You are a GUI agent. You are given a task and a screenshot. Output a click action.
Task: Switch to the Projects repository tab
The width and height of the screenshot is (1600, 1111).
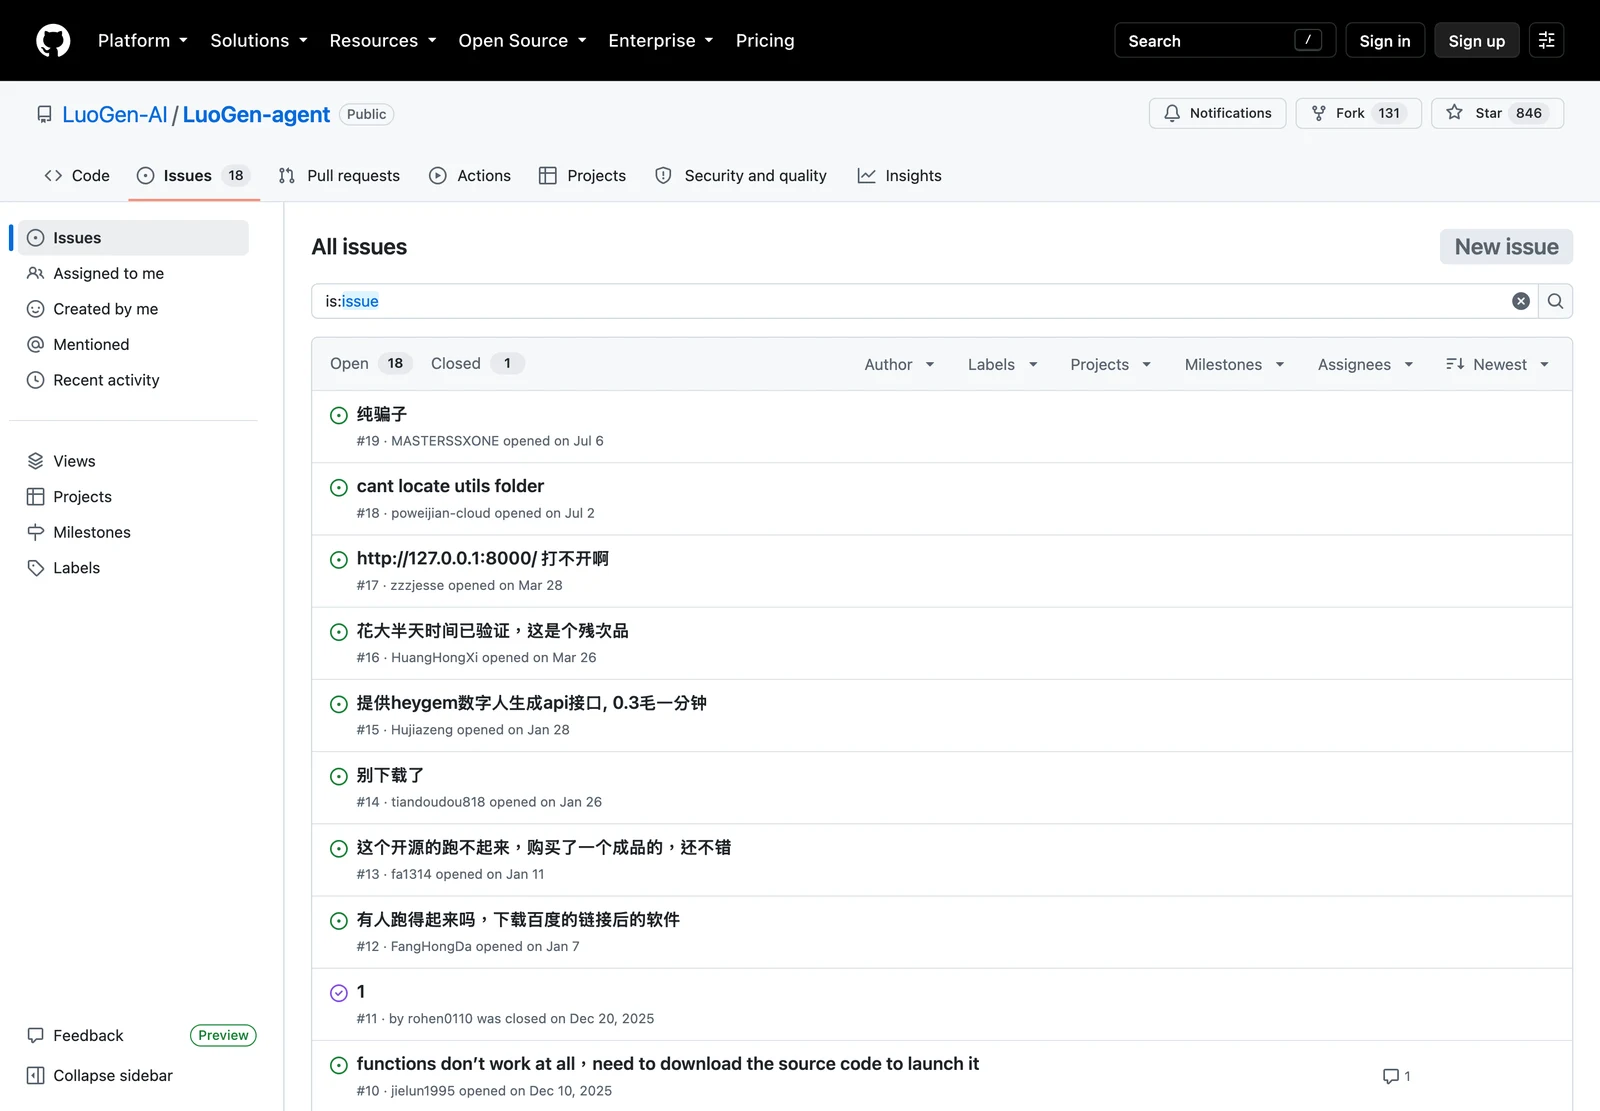(x=582, y=176)
